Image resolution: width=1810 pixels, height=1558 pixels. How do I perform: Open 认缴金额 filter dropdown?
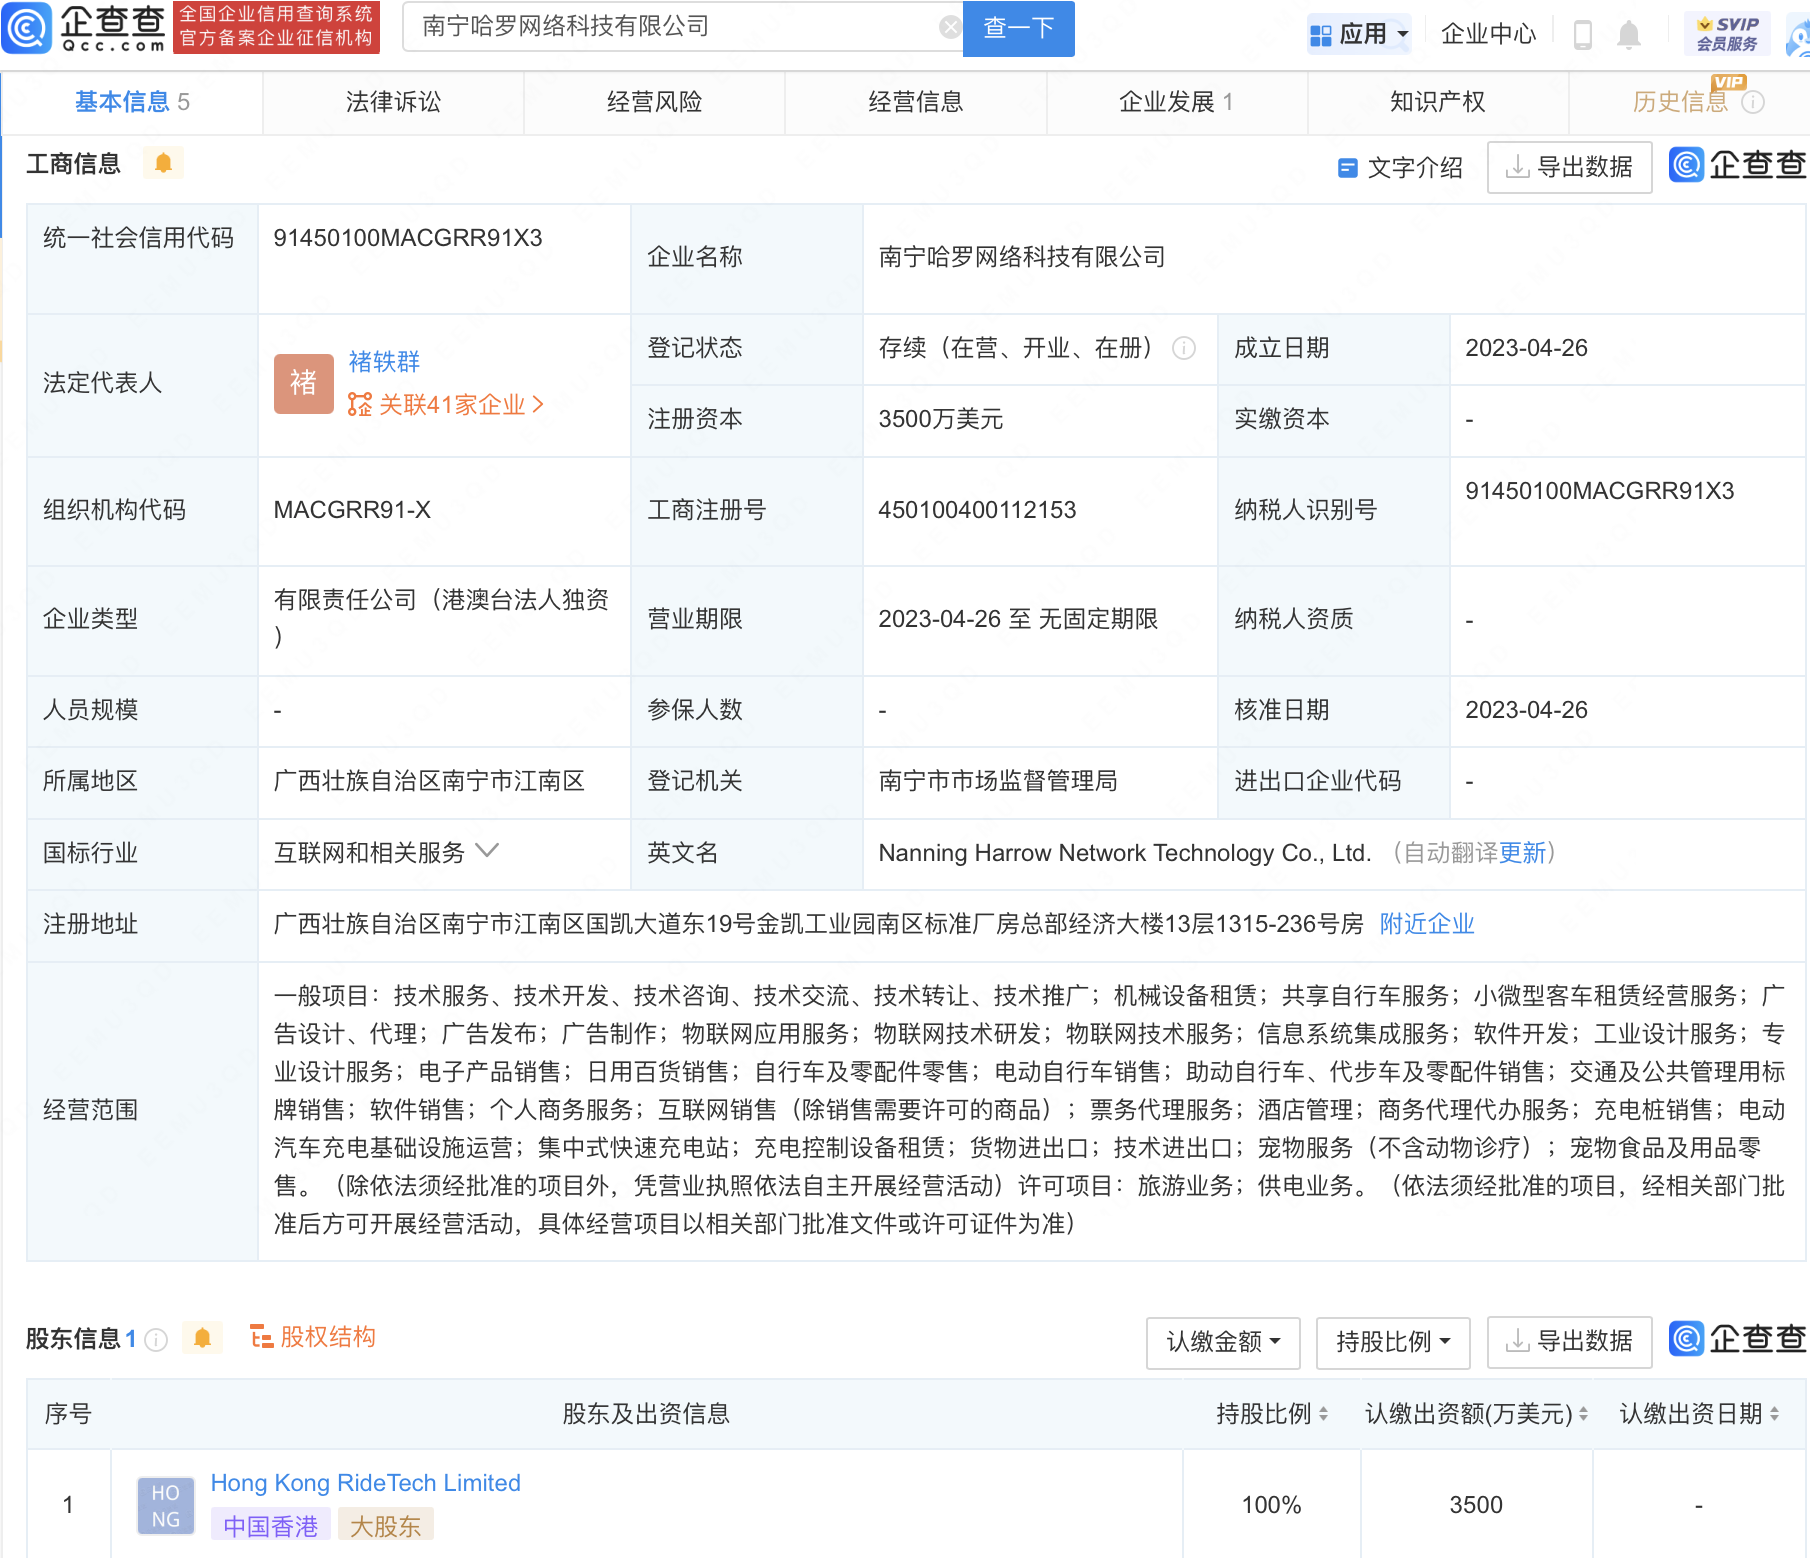click(x=1223, y=1342)
